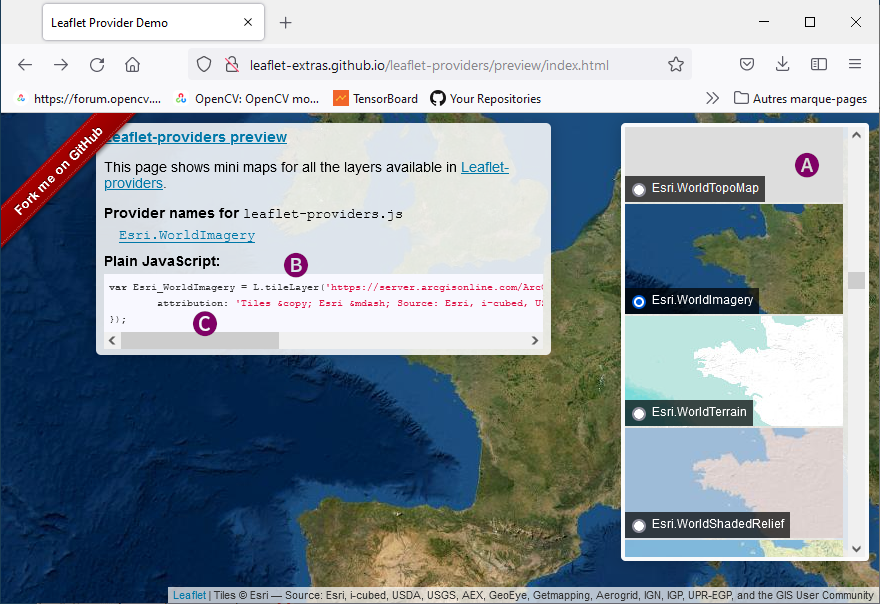Open the leaflet-providers preview heading link
Screen dimensions: 880x604
tap(196, 137)
